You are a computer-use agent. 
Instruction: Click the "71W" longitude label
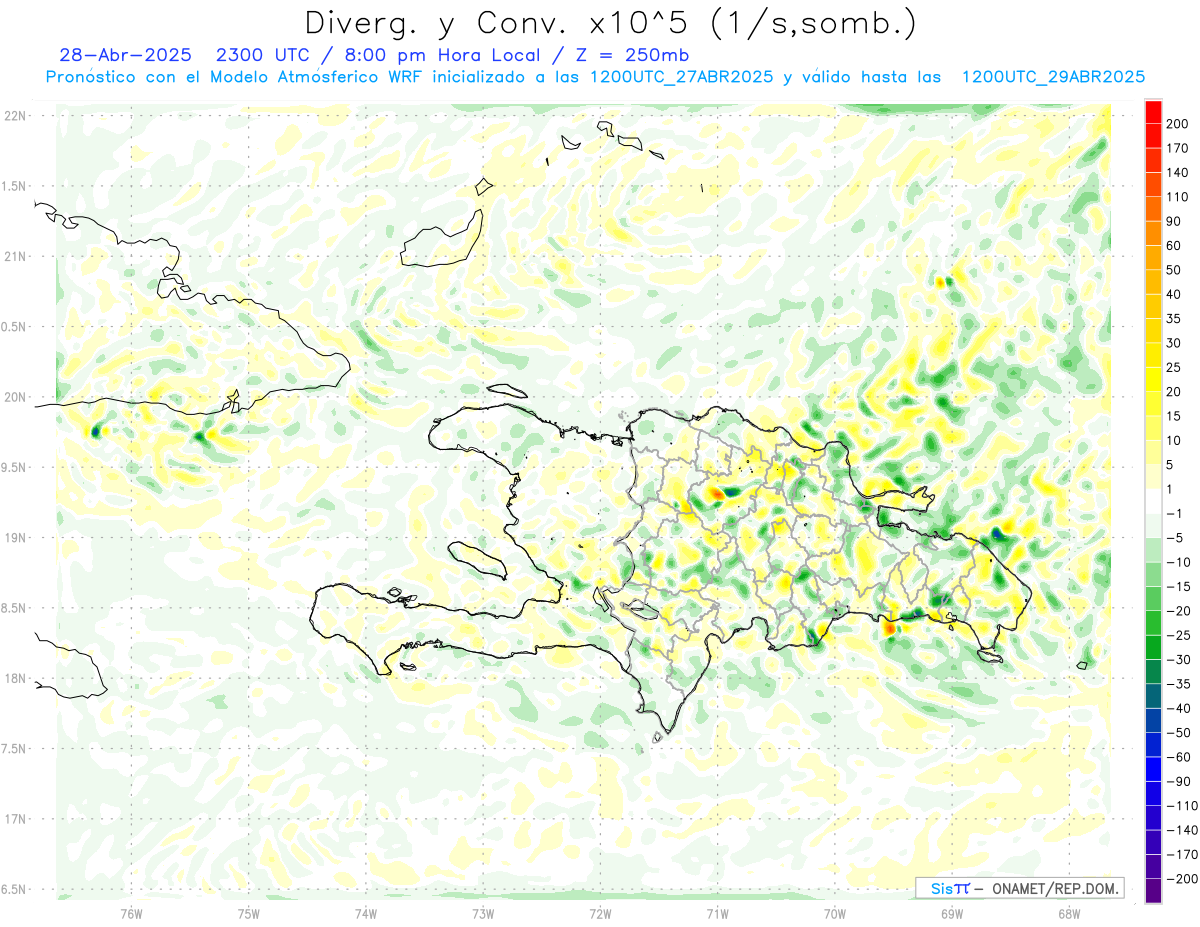click(x=717, y=914)
